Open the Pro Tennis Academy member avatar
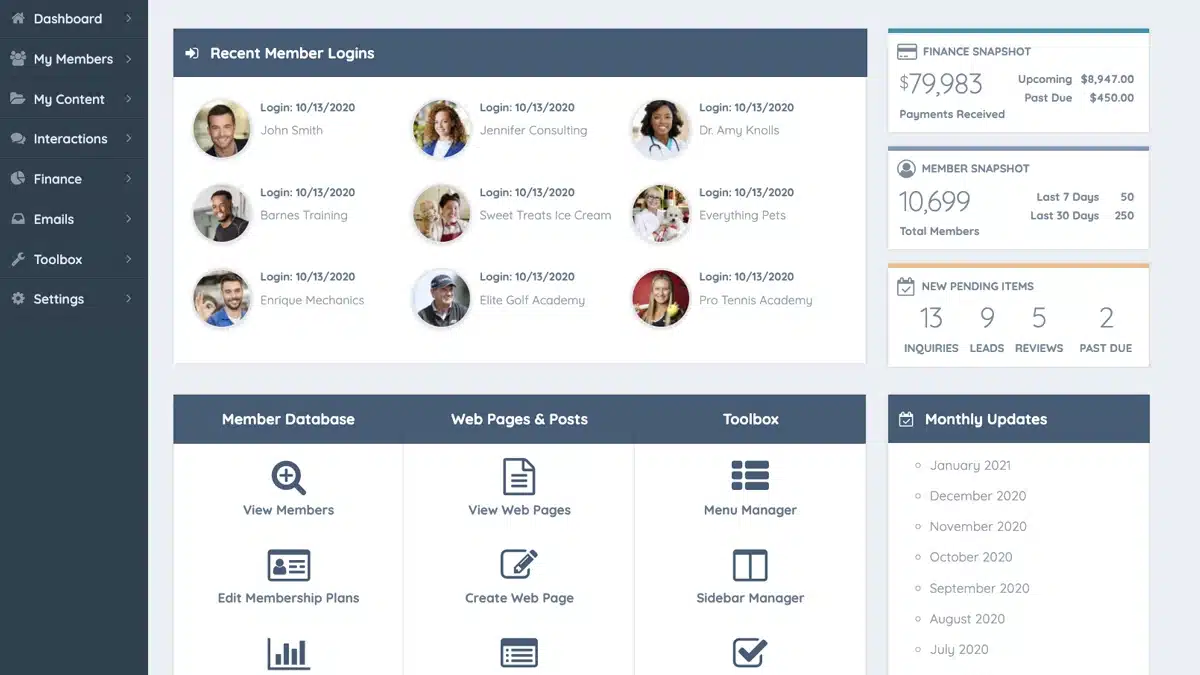Viewport: 1200px width, 675px height. pyautogui.click(x=661, y=298)
